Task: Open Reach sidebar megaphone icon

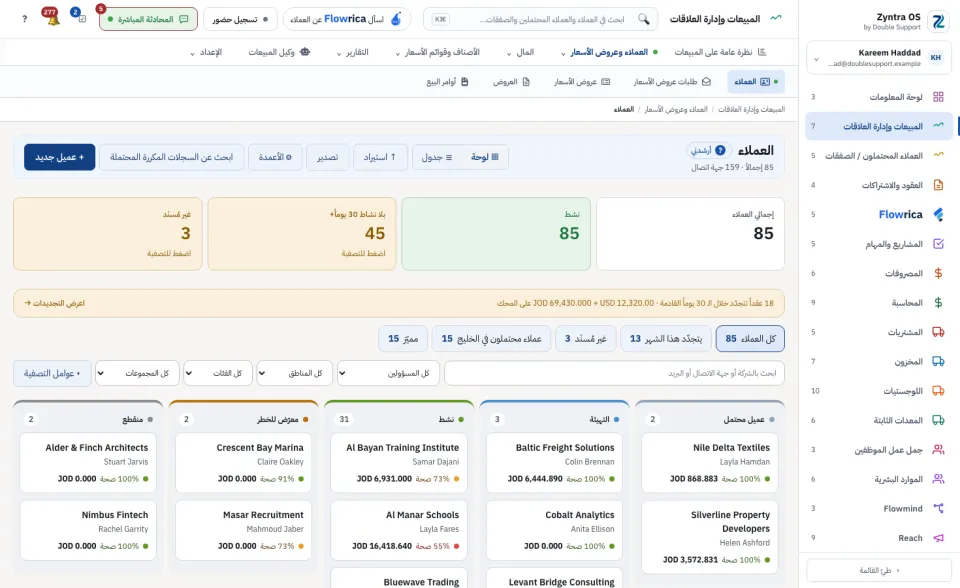Action: pyautogui.click(x=938, y=538)
